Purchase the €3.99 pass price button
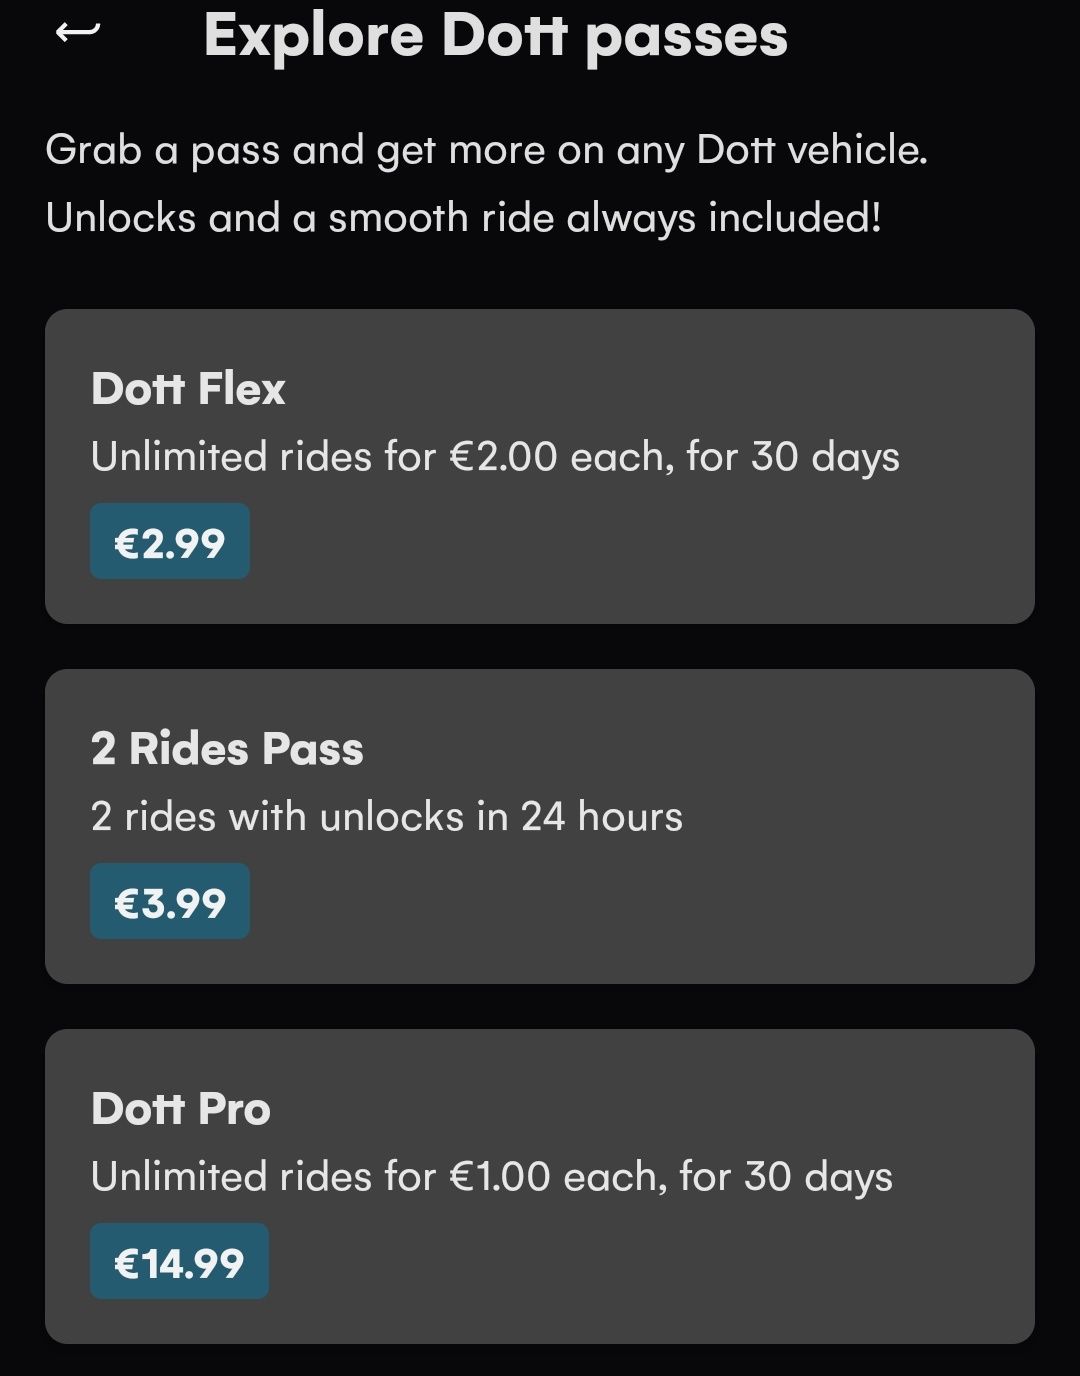1080x1376 pixels. coord(169,902)
